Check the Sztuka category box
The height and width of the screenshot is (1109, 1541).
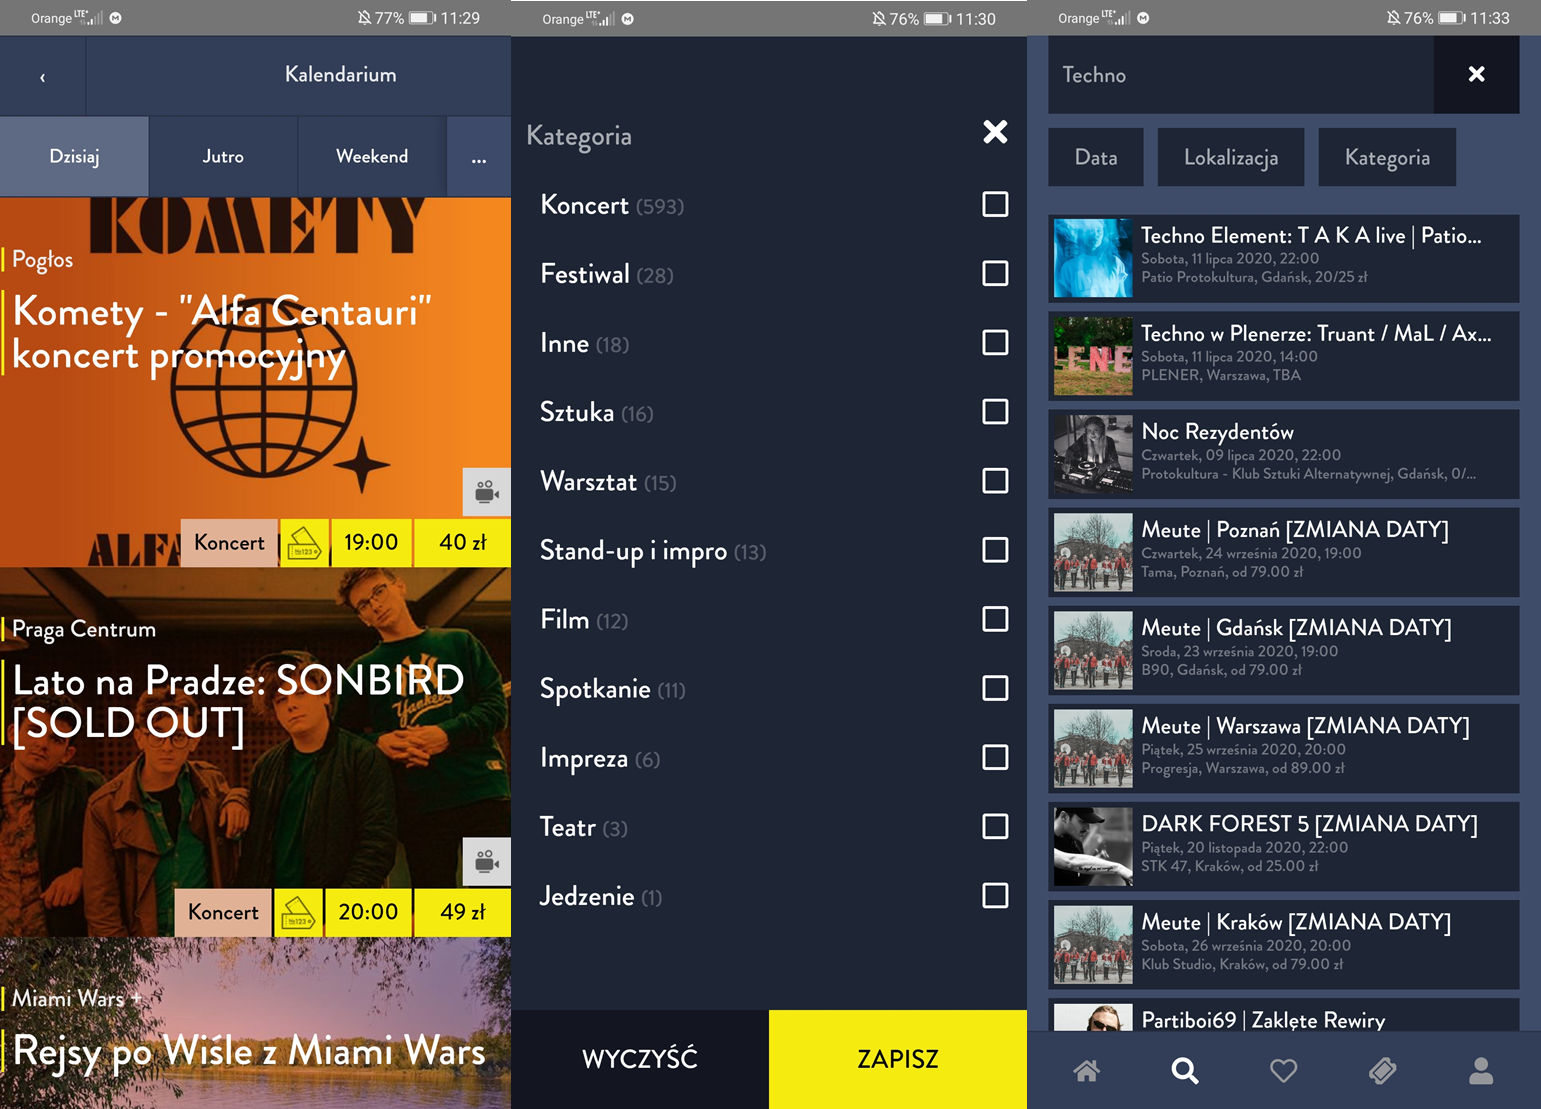995,411
